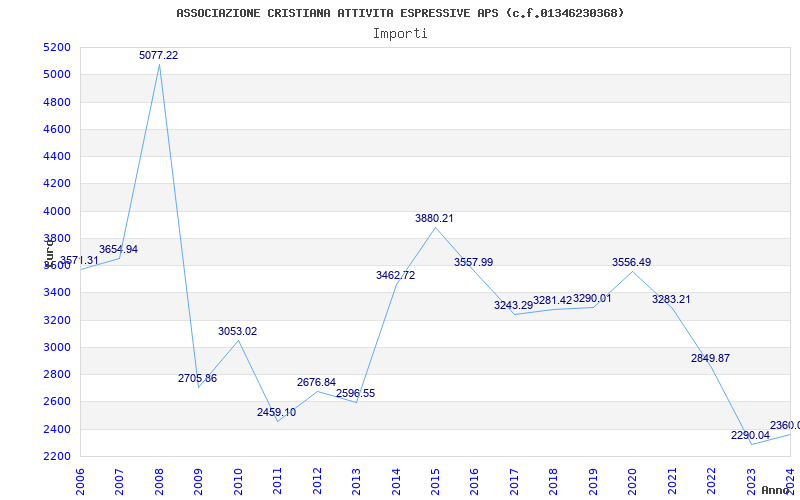Click the 2018 x-axis year label
Screen dimensions: 800x500
[554, 481]
